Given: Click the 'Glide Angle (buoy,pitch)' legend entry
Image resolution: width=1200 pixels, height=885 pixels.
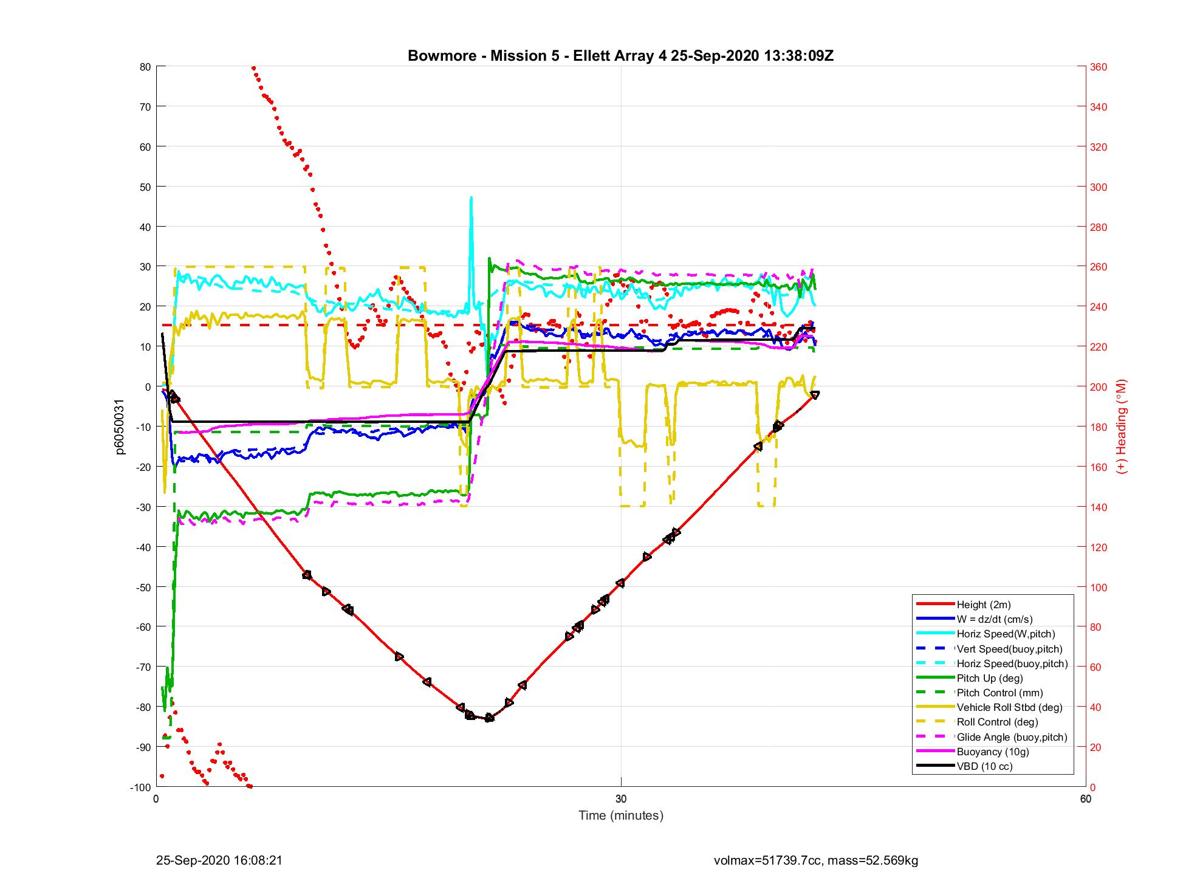Looking at the screenshot, I should 993,736.
